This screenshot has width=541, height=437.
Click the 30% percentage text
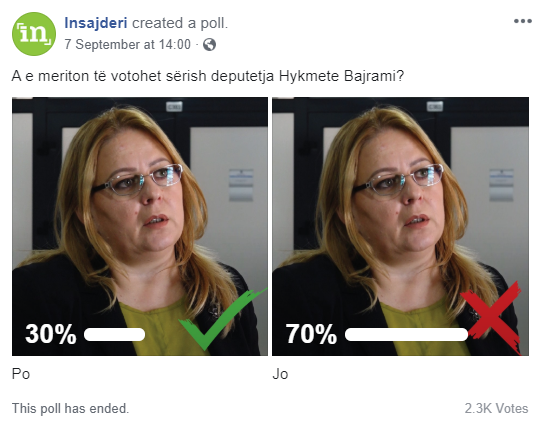51,334
